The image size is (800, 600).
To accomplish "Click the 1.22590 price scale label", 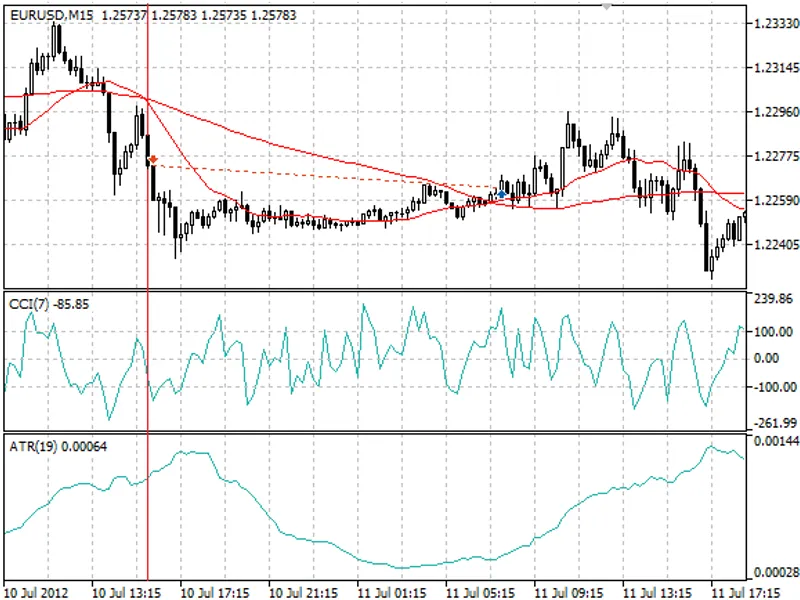I will pyautogui.click(x=776, y=201).
